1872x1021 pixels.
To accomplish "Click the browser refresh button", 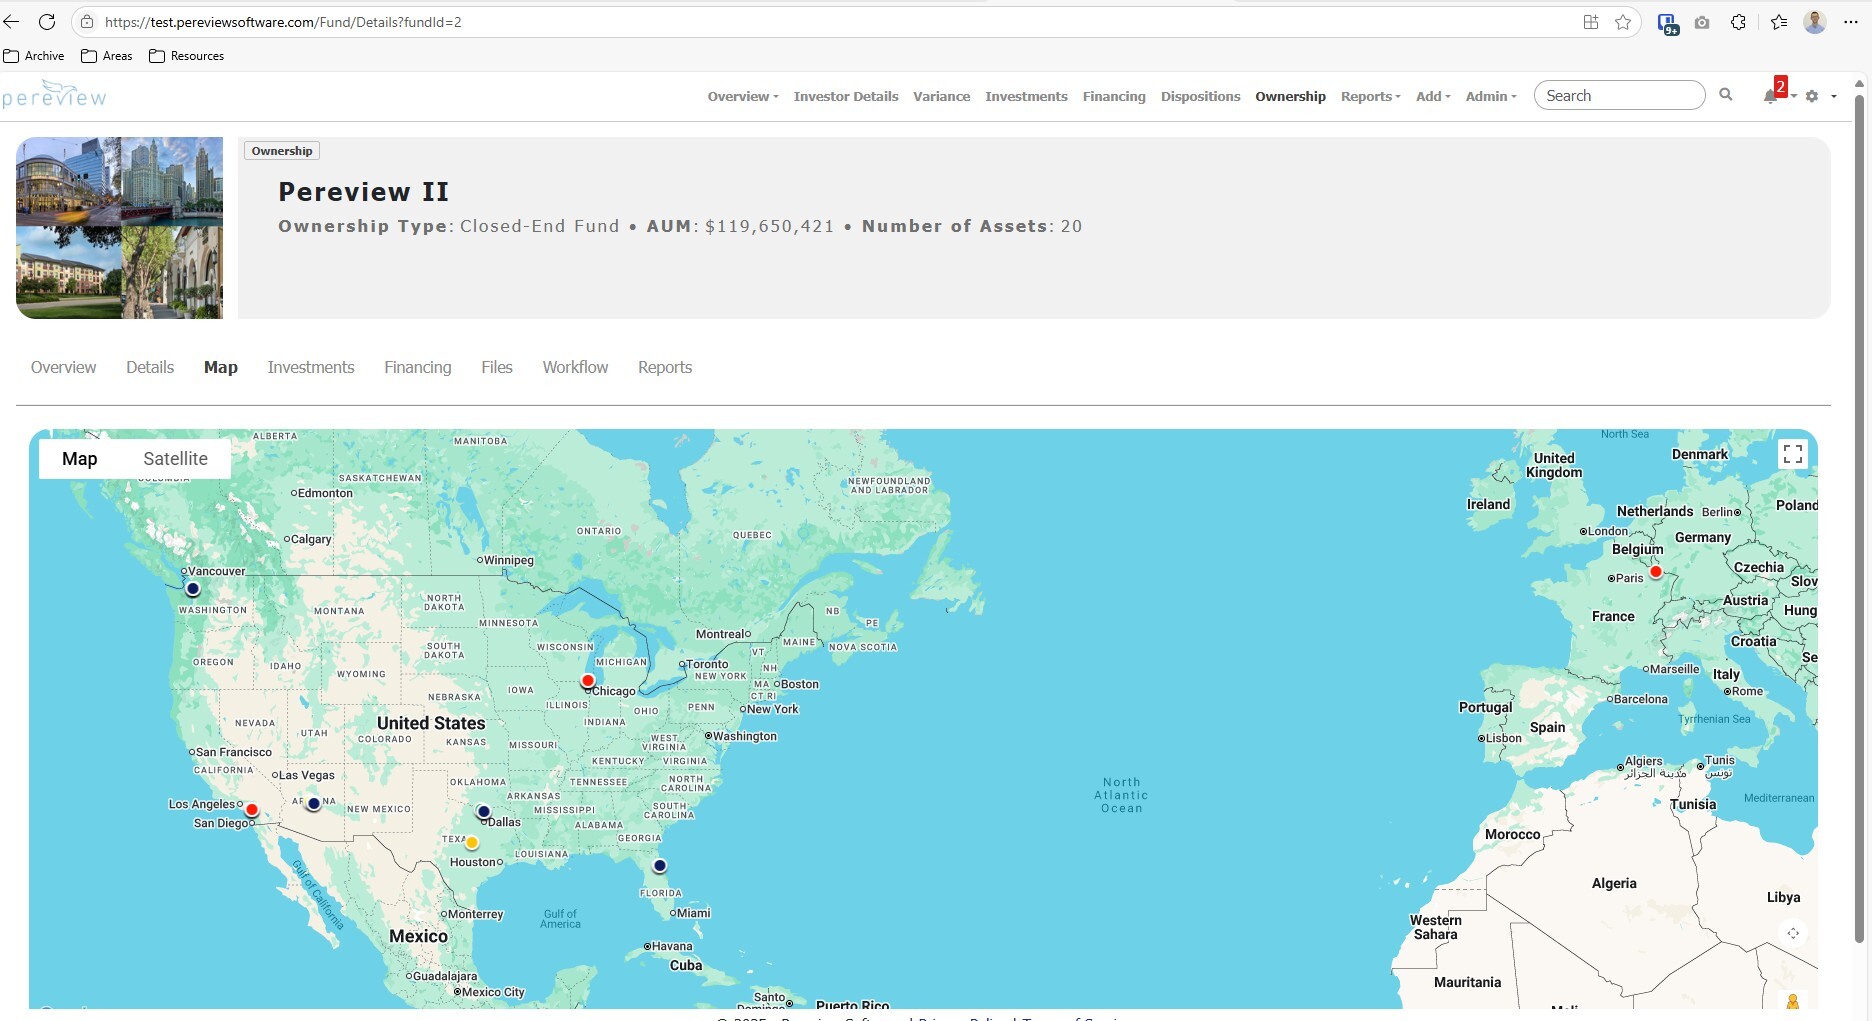I will (47, 22).
